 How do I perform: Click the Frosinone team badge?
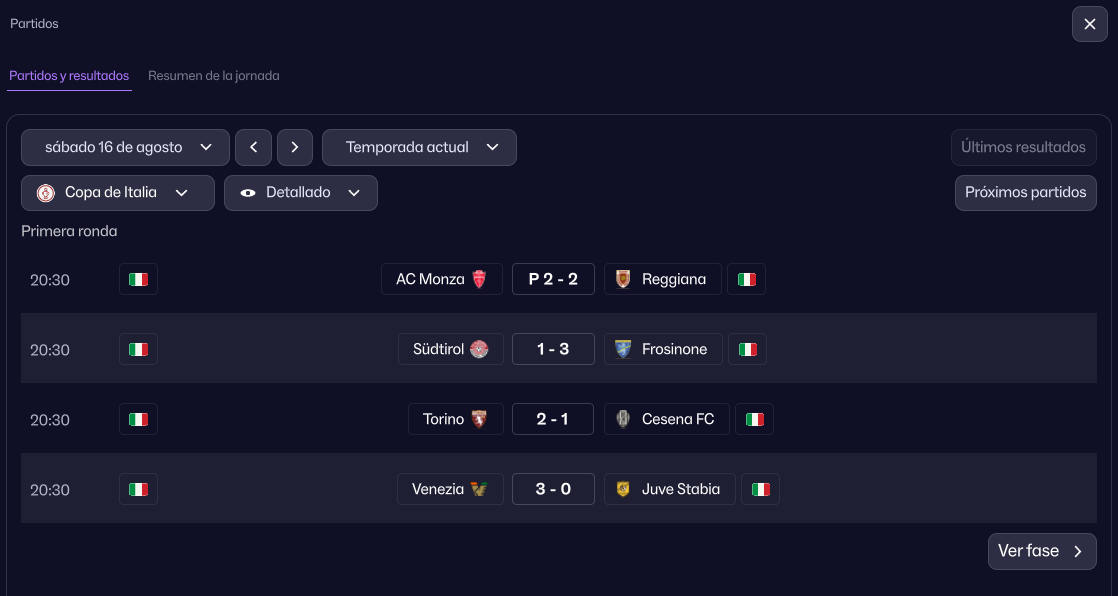(x=623, y=349)
